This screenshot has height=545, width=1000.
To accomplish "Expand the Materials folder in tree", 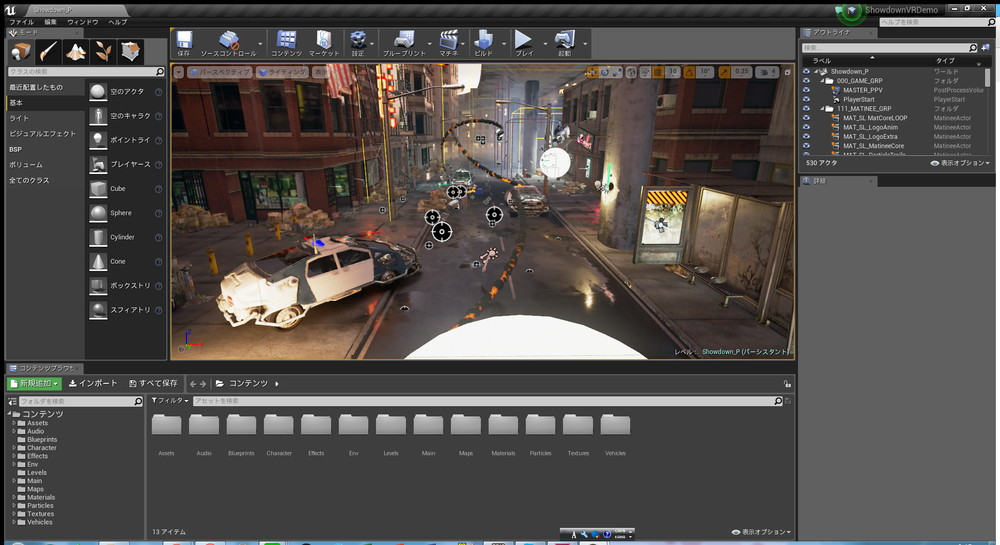I will 14,497.
